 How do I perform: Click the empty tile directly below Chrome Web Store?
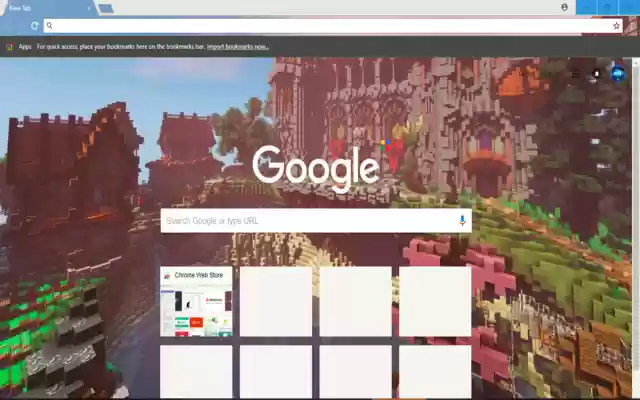click(196, 371)
